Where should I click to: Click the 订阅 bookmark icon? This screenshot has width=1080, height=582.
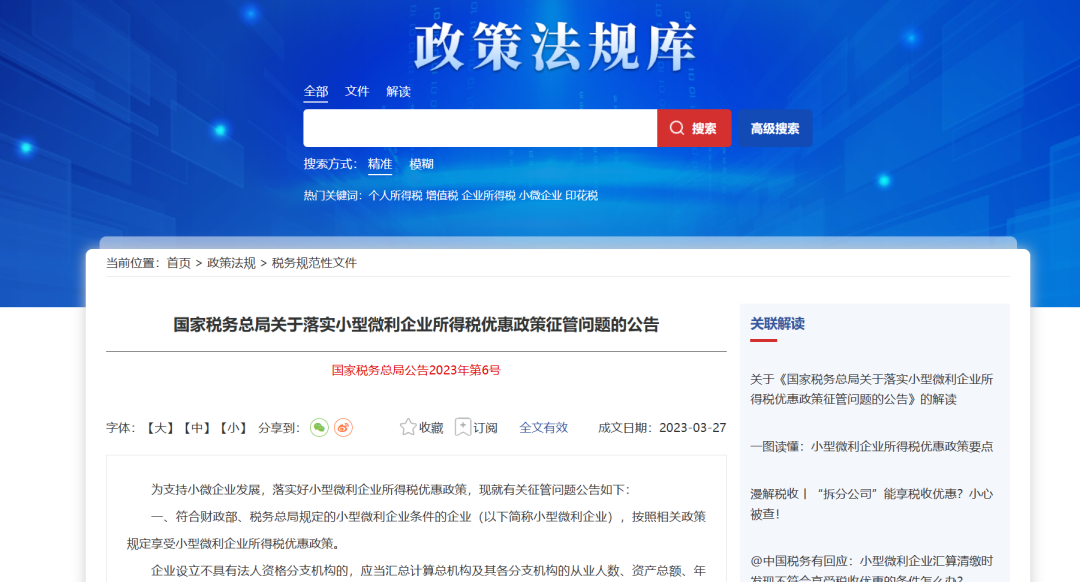463,426
